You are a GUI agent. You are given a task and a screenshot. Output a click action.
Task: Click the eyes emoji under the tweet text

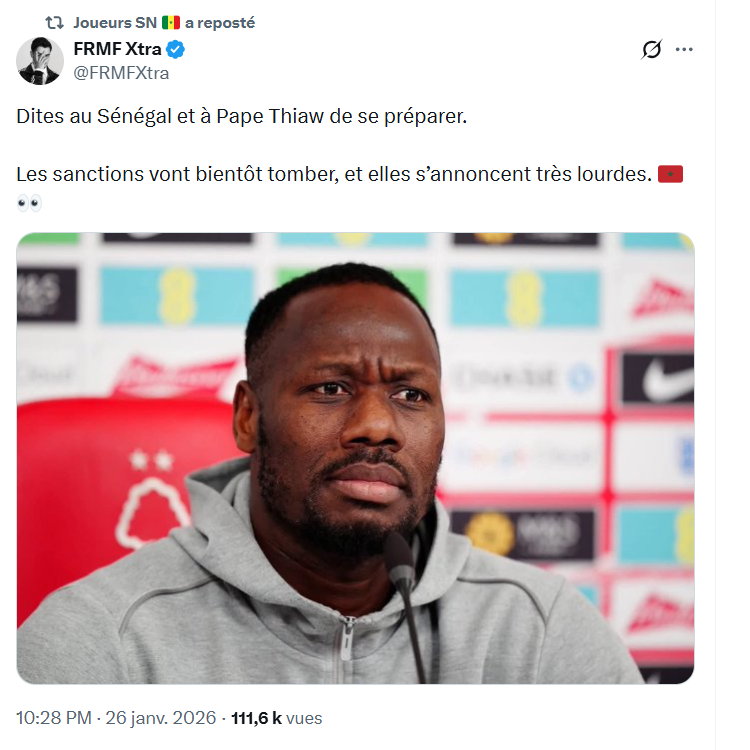[29, 203]
